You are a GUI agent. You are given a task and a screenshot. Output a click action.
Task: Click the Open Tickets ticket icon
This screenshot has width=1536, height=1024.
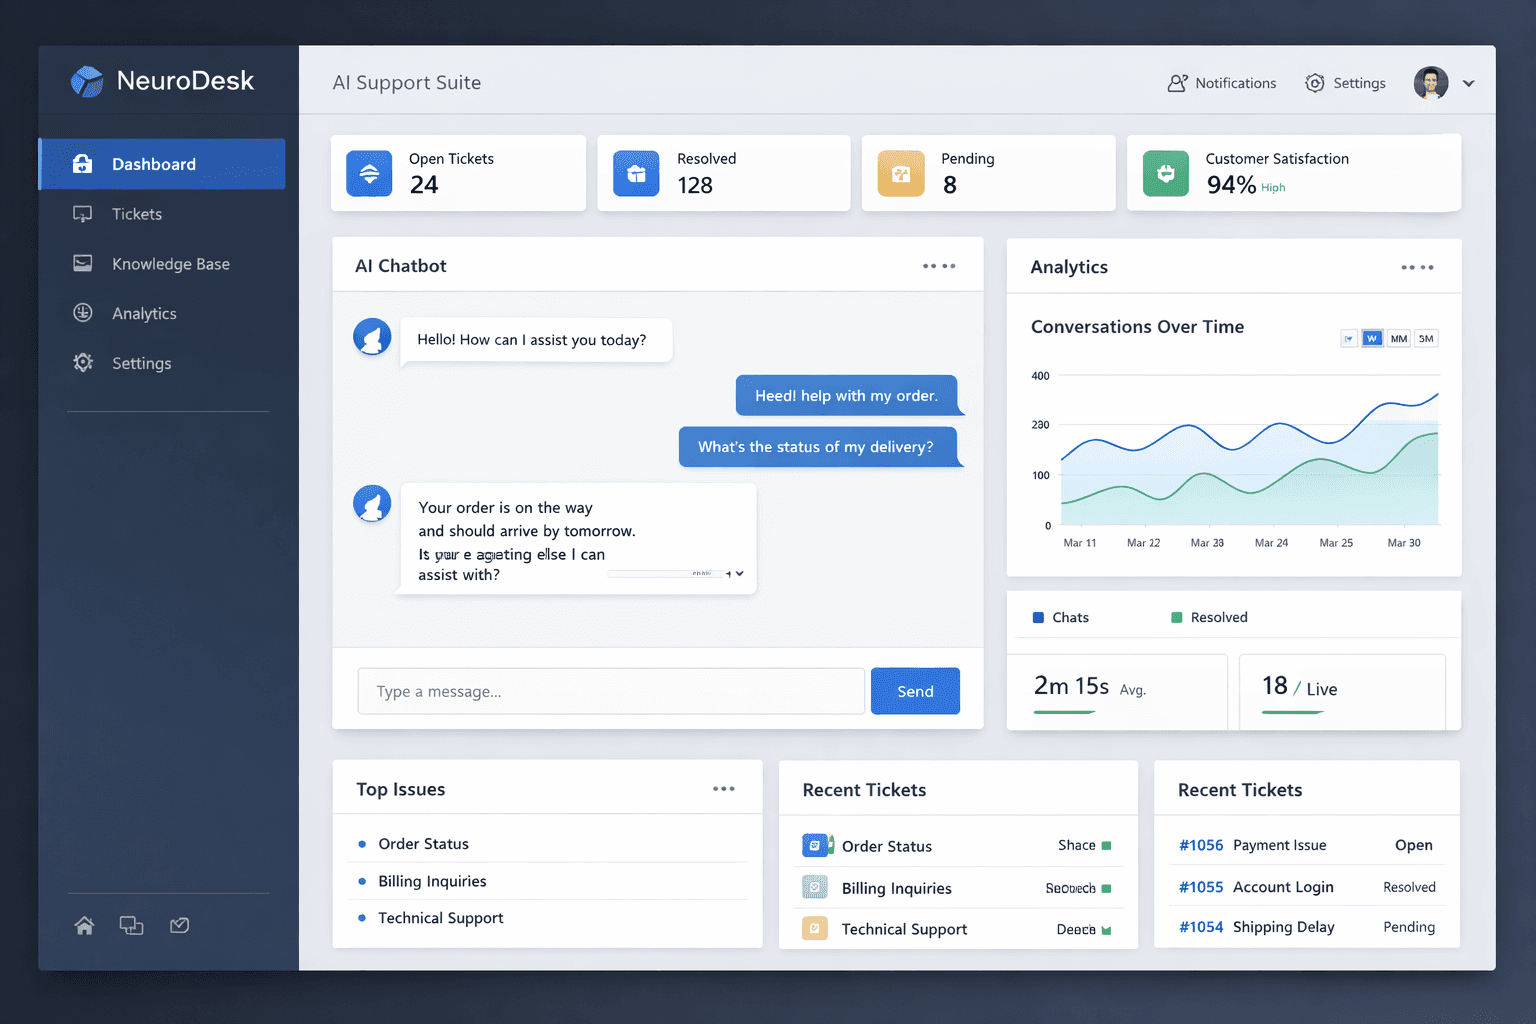(x=369, y=173)
